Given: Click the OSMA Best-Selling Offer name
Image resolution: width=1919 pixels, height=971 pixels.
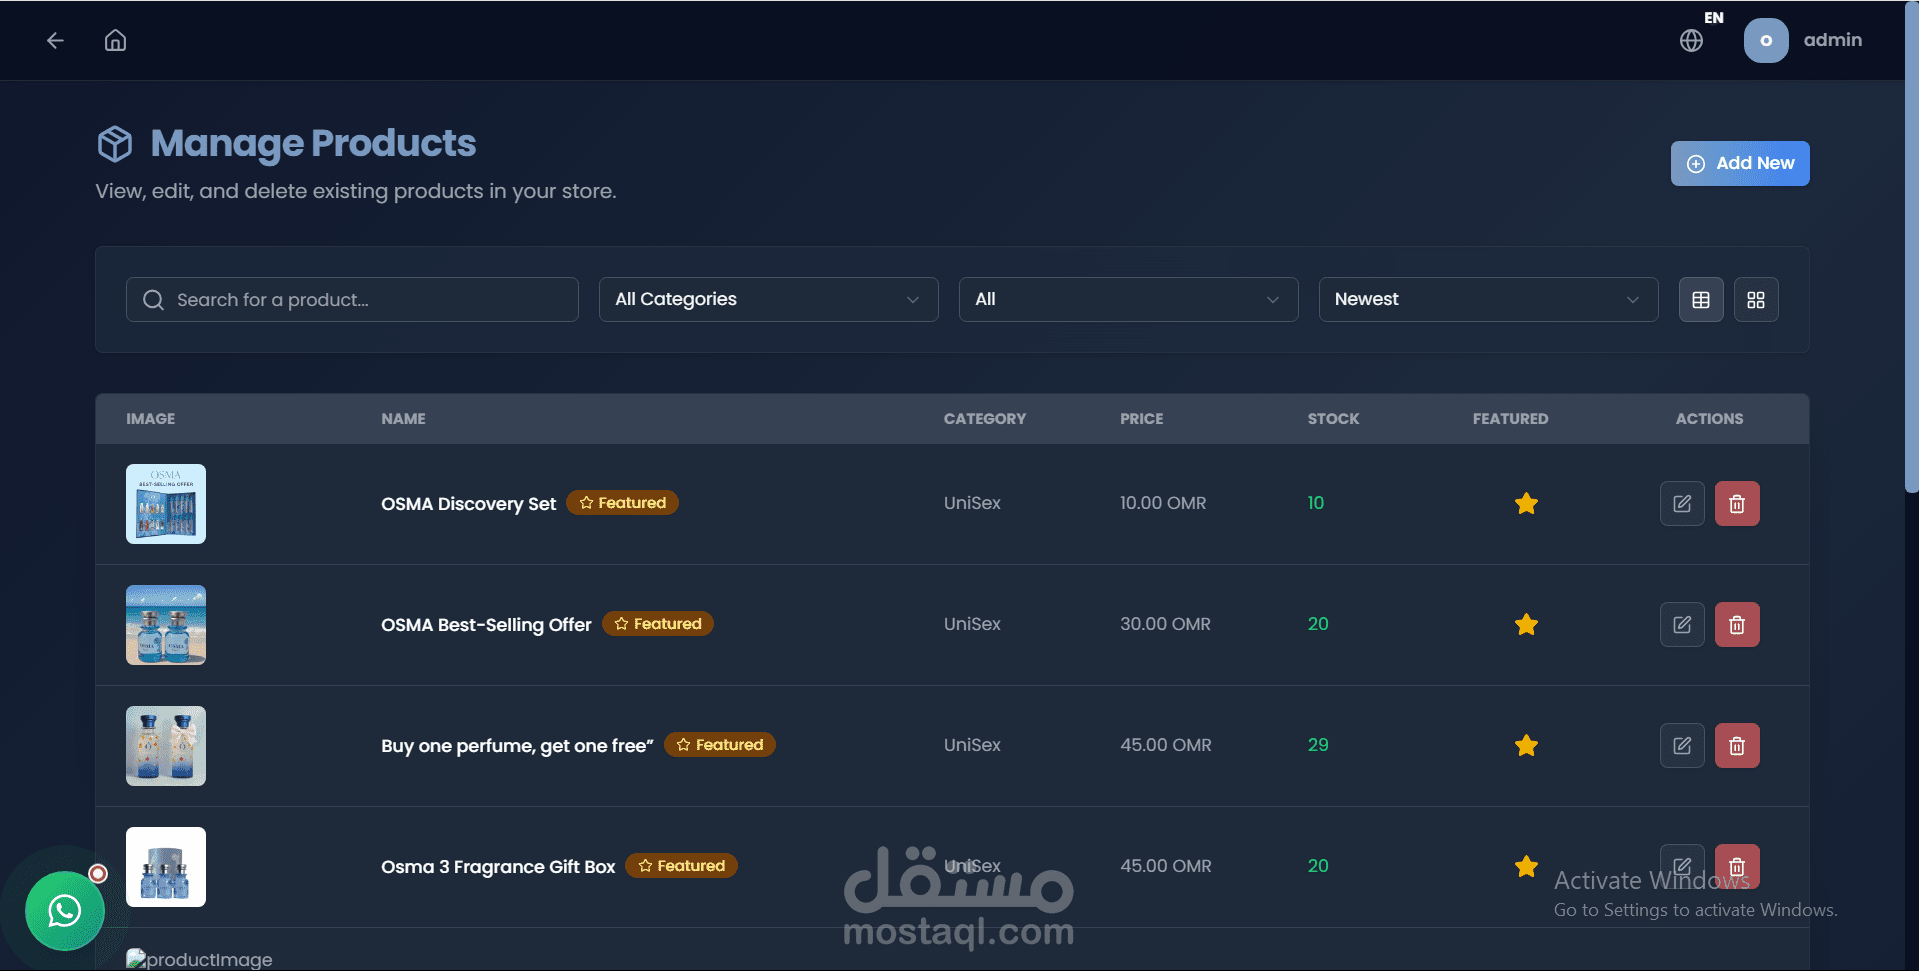Looking at the screenshot, I should [x=486, y=625].
